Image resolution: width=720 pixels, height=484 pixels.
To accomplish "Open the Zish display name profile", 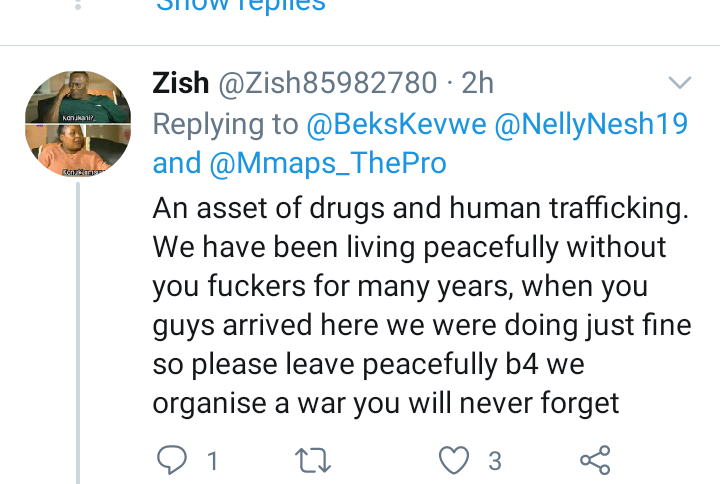I will (180, 83).
